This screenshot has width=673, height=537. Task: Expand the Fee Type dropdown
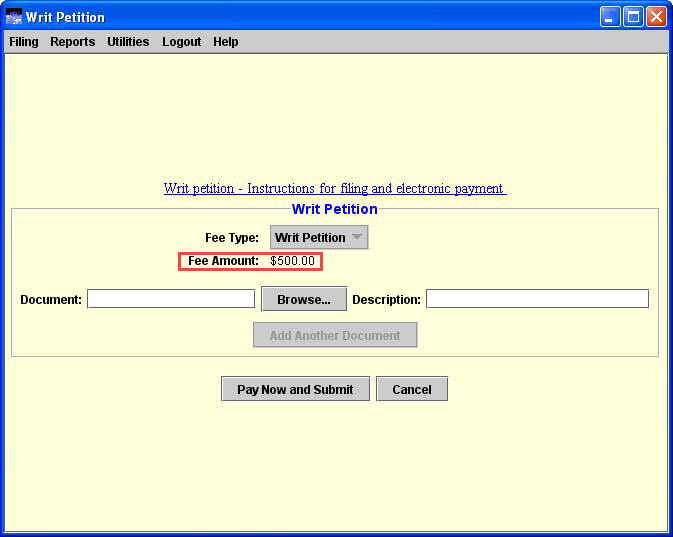pos(319,237)
